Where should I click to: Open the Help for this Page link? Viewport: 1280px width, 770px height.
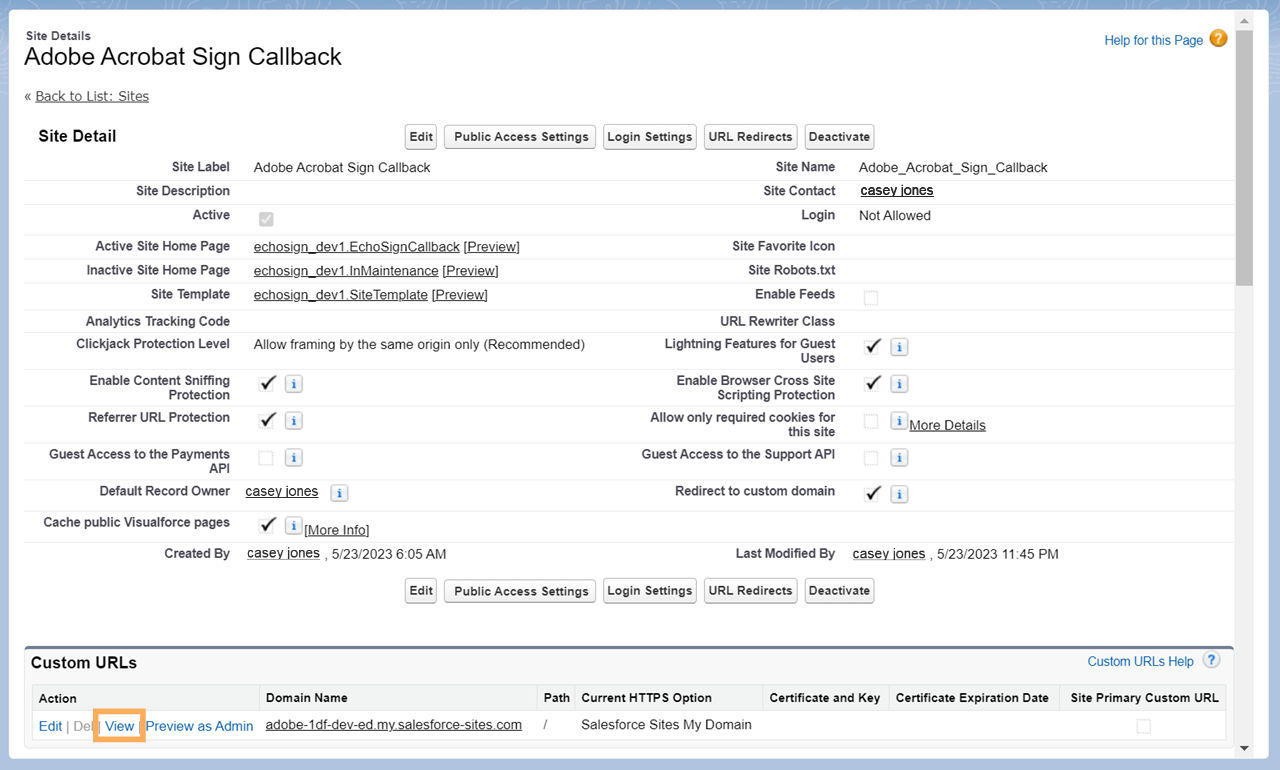(x=1153, y=40)
